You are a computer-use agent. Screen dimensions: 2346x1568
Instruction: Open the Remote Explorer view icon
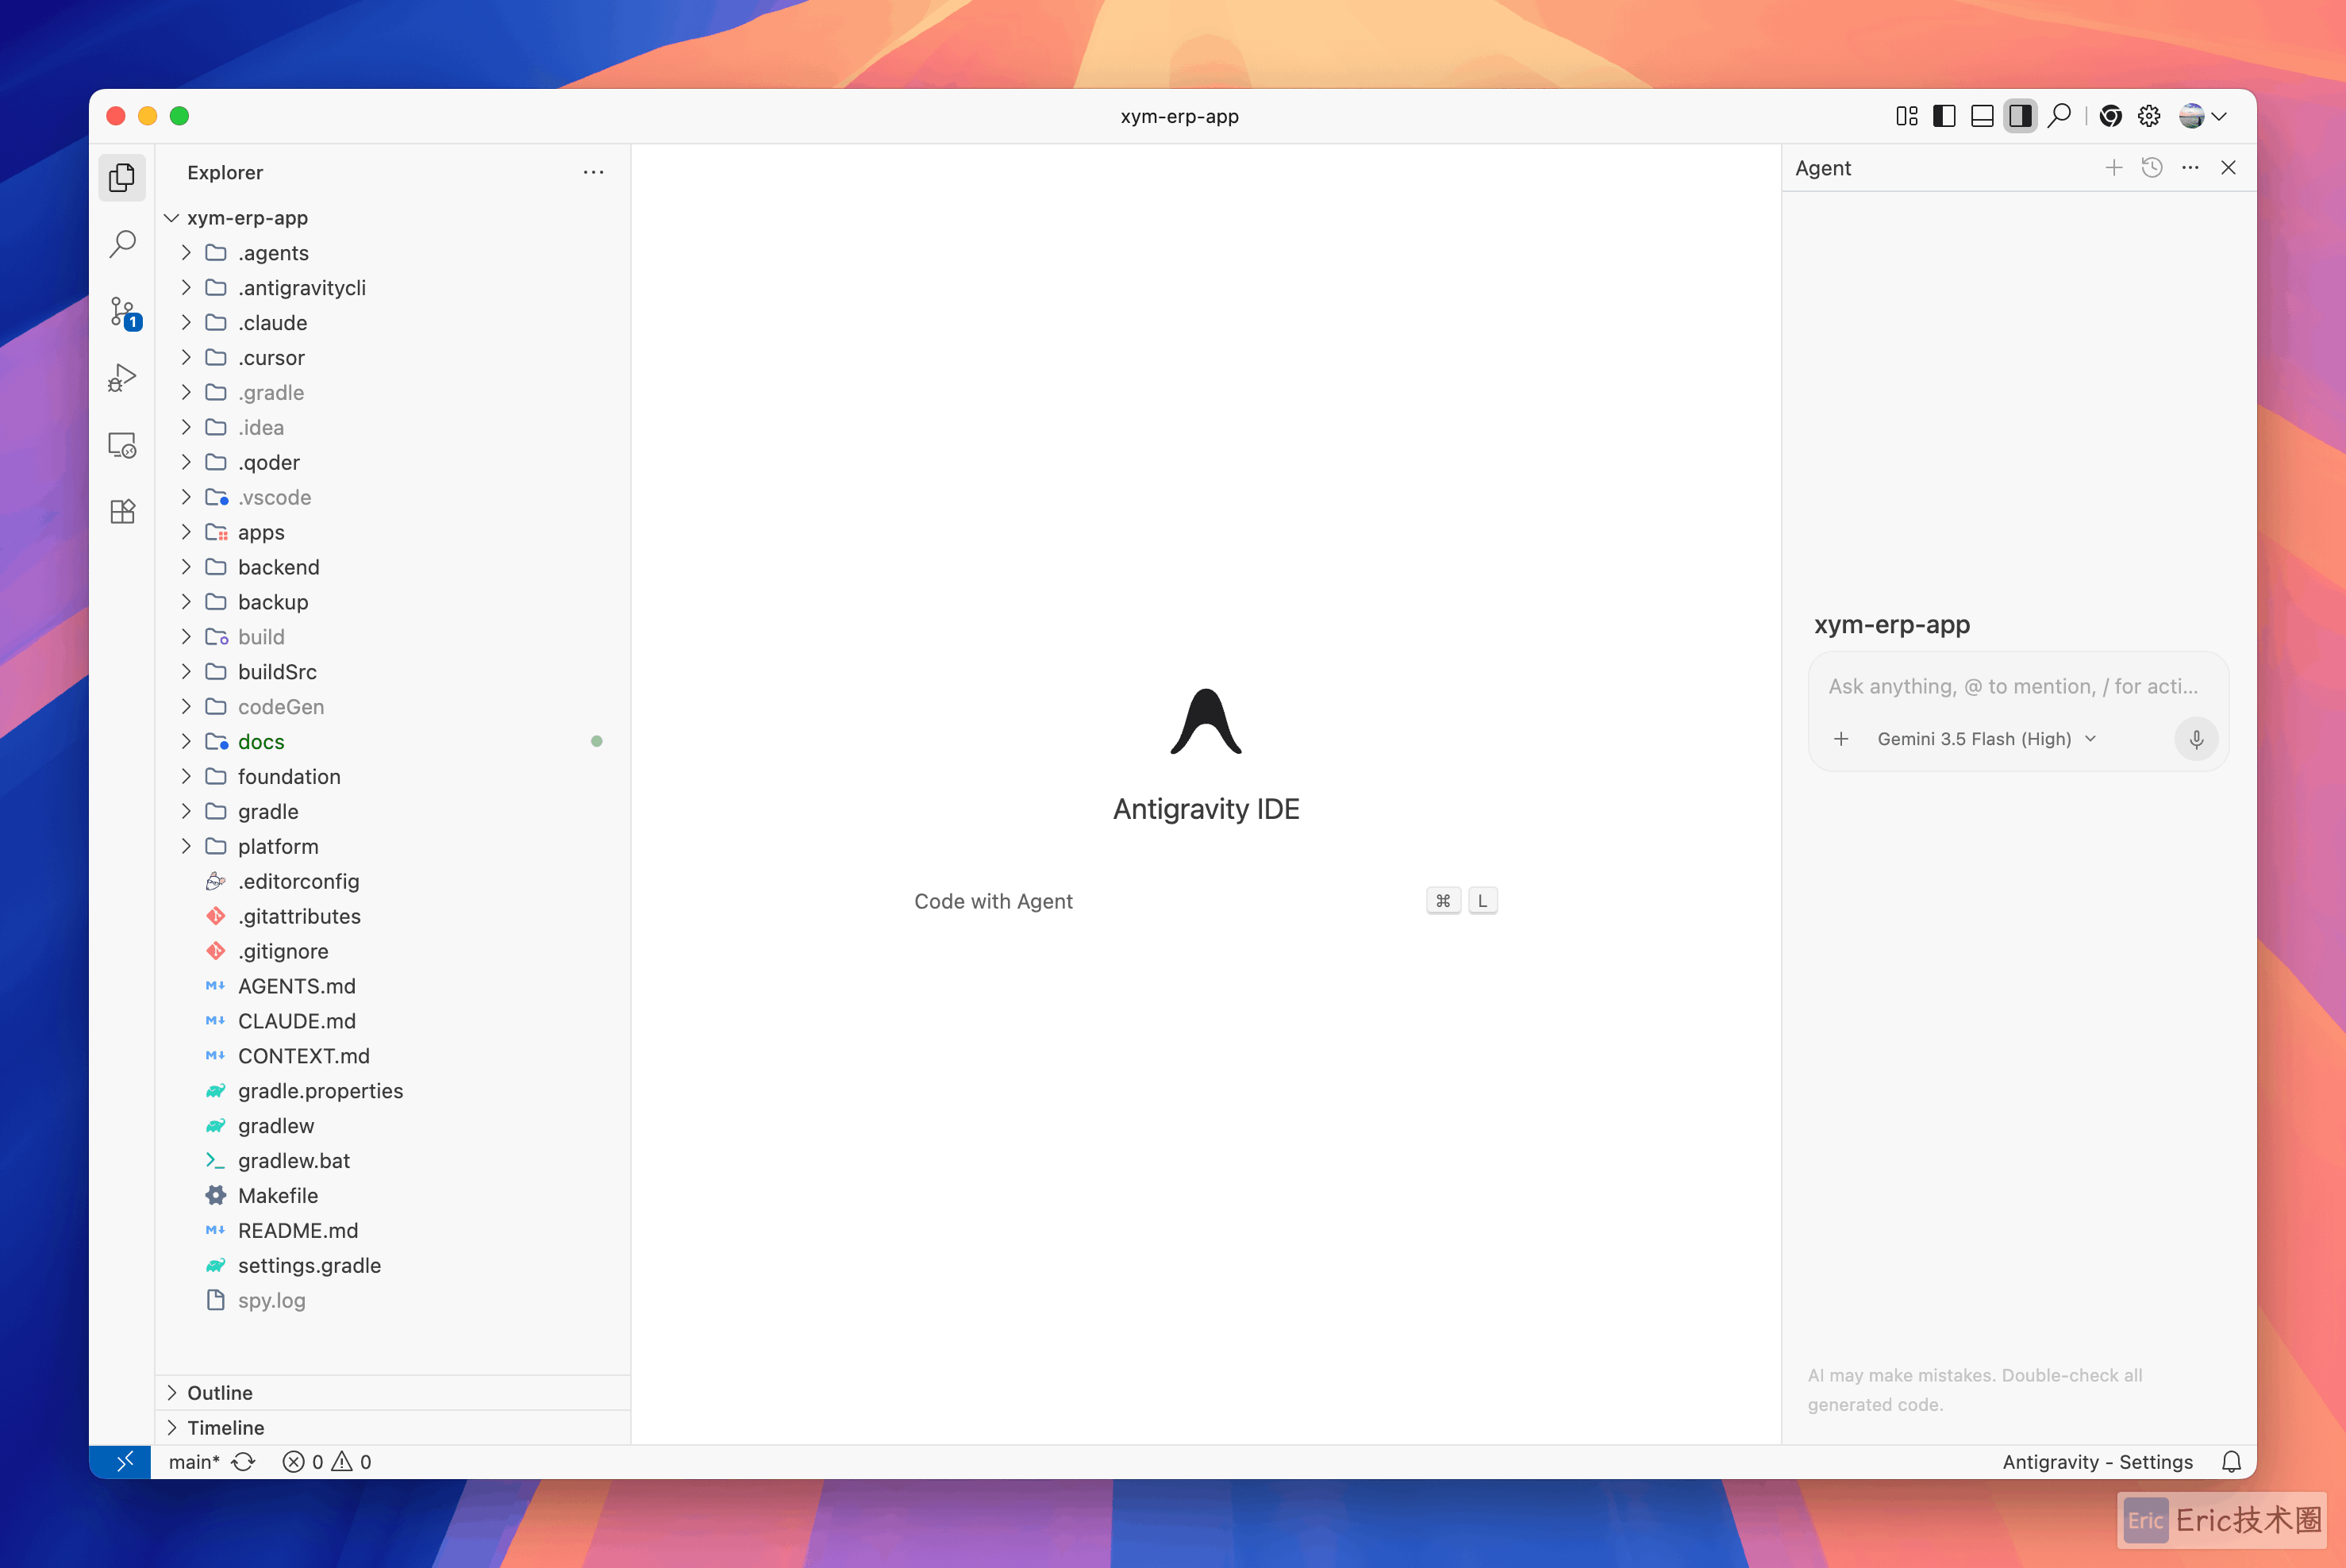[122, 445]
